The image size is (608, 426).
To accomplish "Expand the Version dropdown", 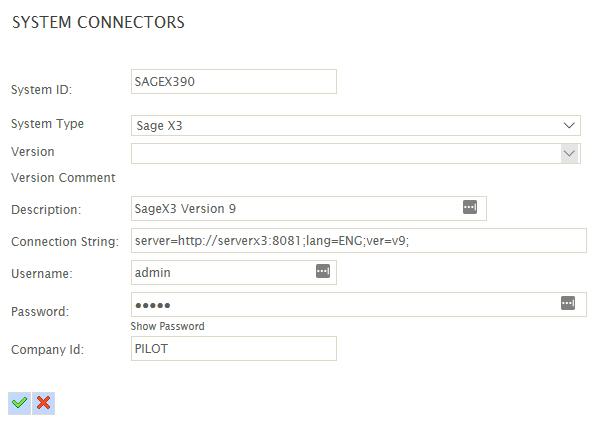I will coord(570,153).
